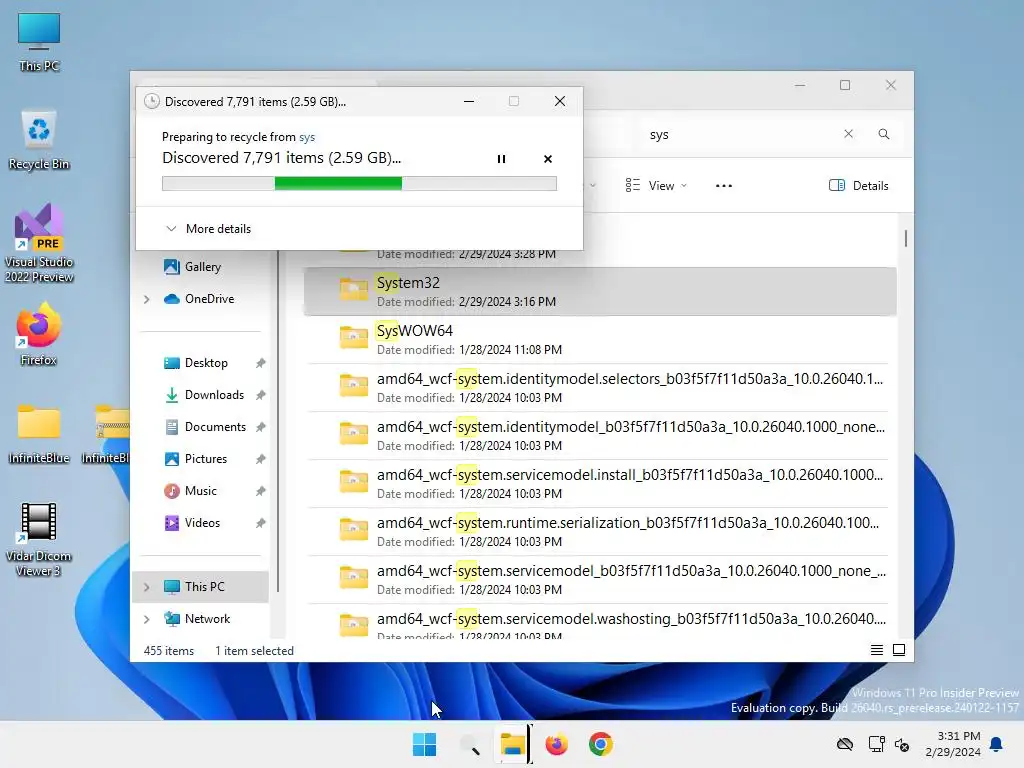Open Documents from the sidebar

click(x=215, y=426)
